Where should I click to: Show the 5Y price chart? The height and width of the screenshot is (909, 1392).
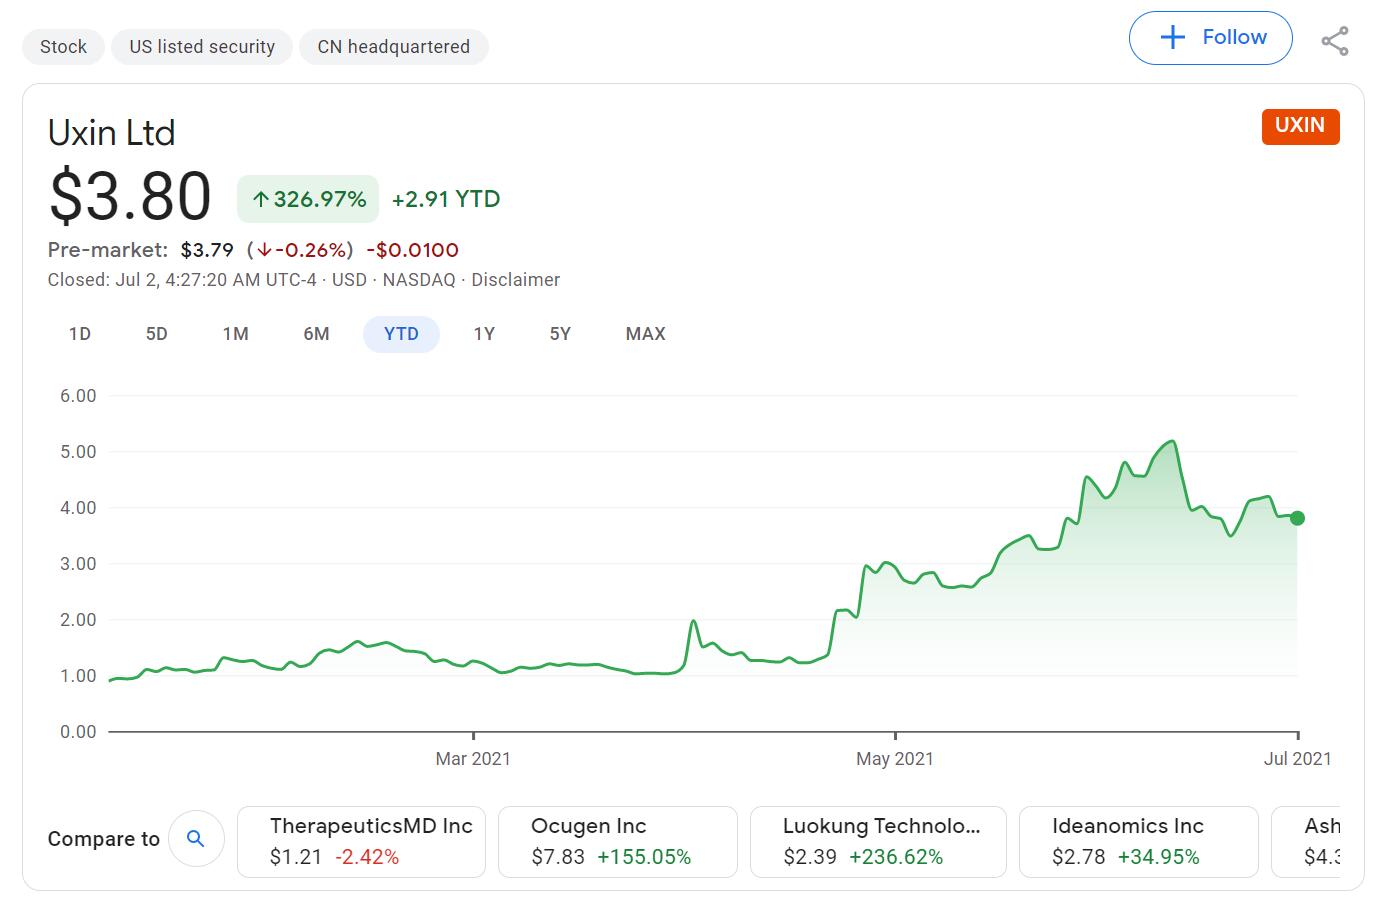(560, 334)
